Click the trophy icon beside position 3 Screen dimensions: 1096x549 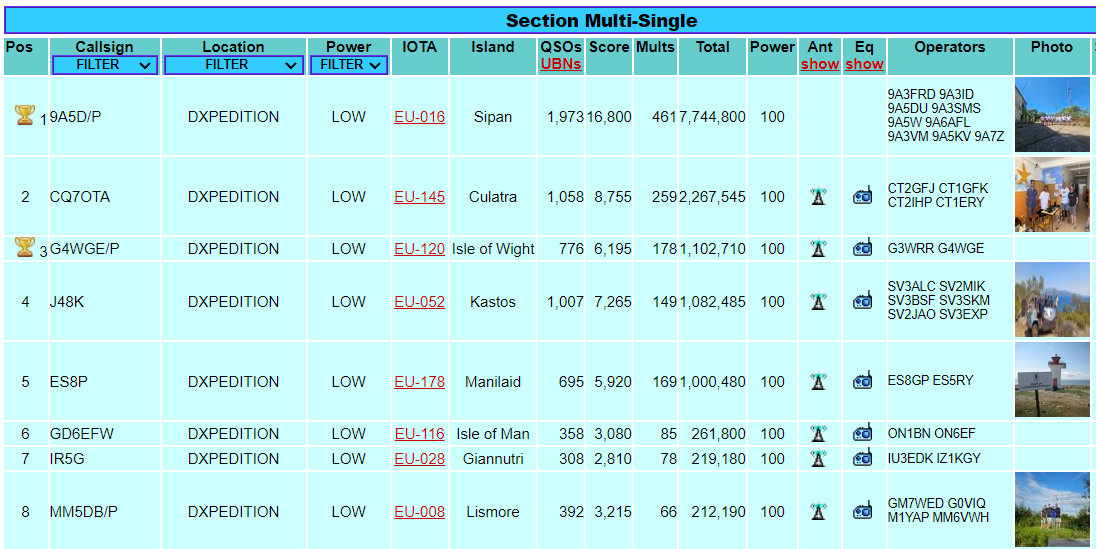[24, 247]
